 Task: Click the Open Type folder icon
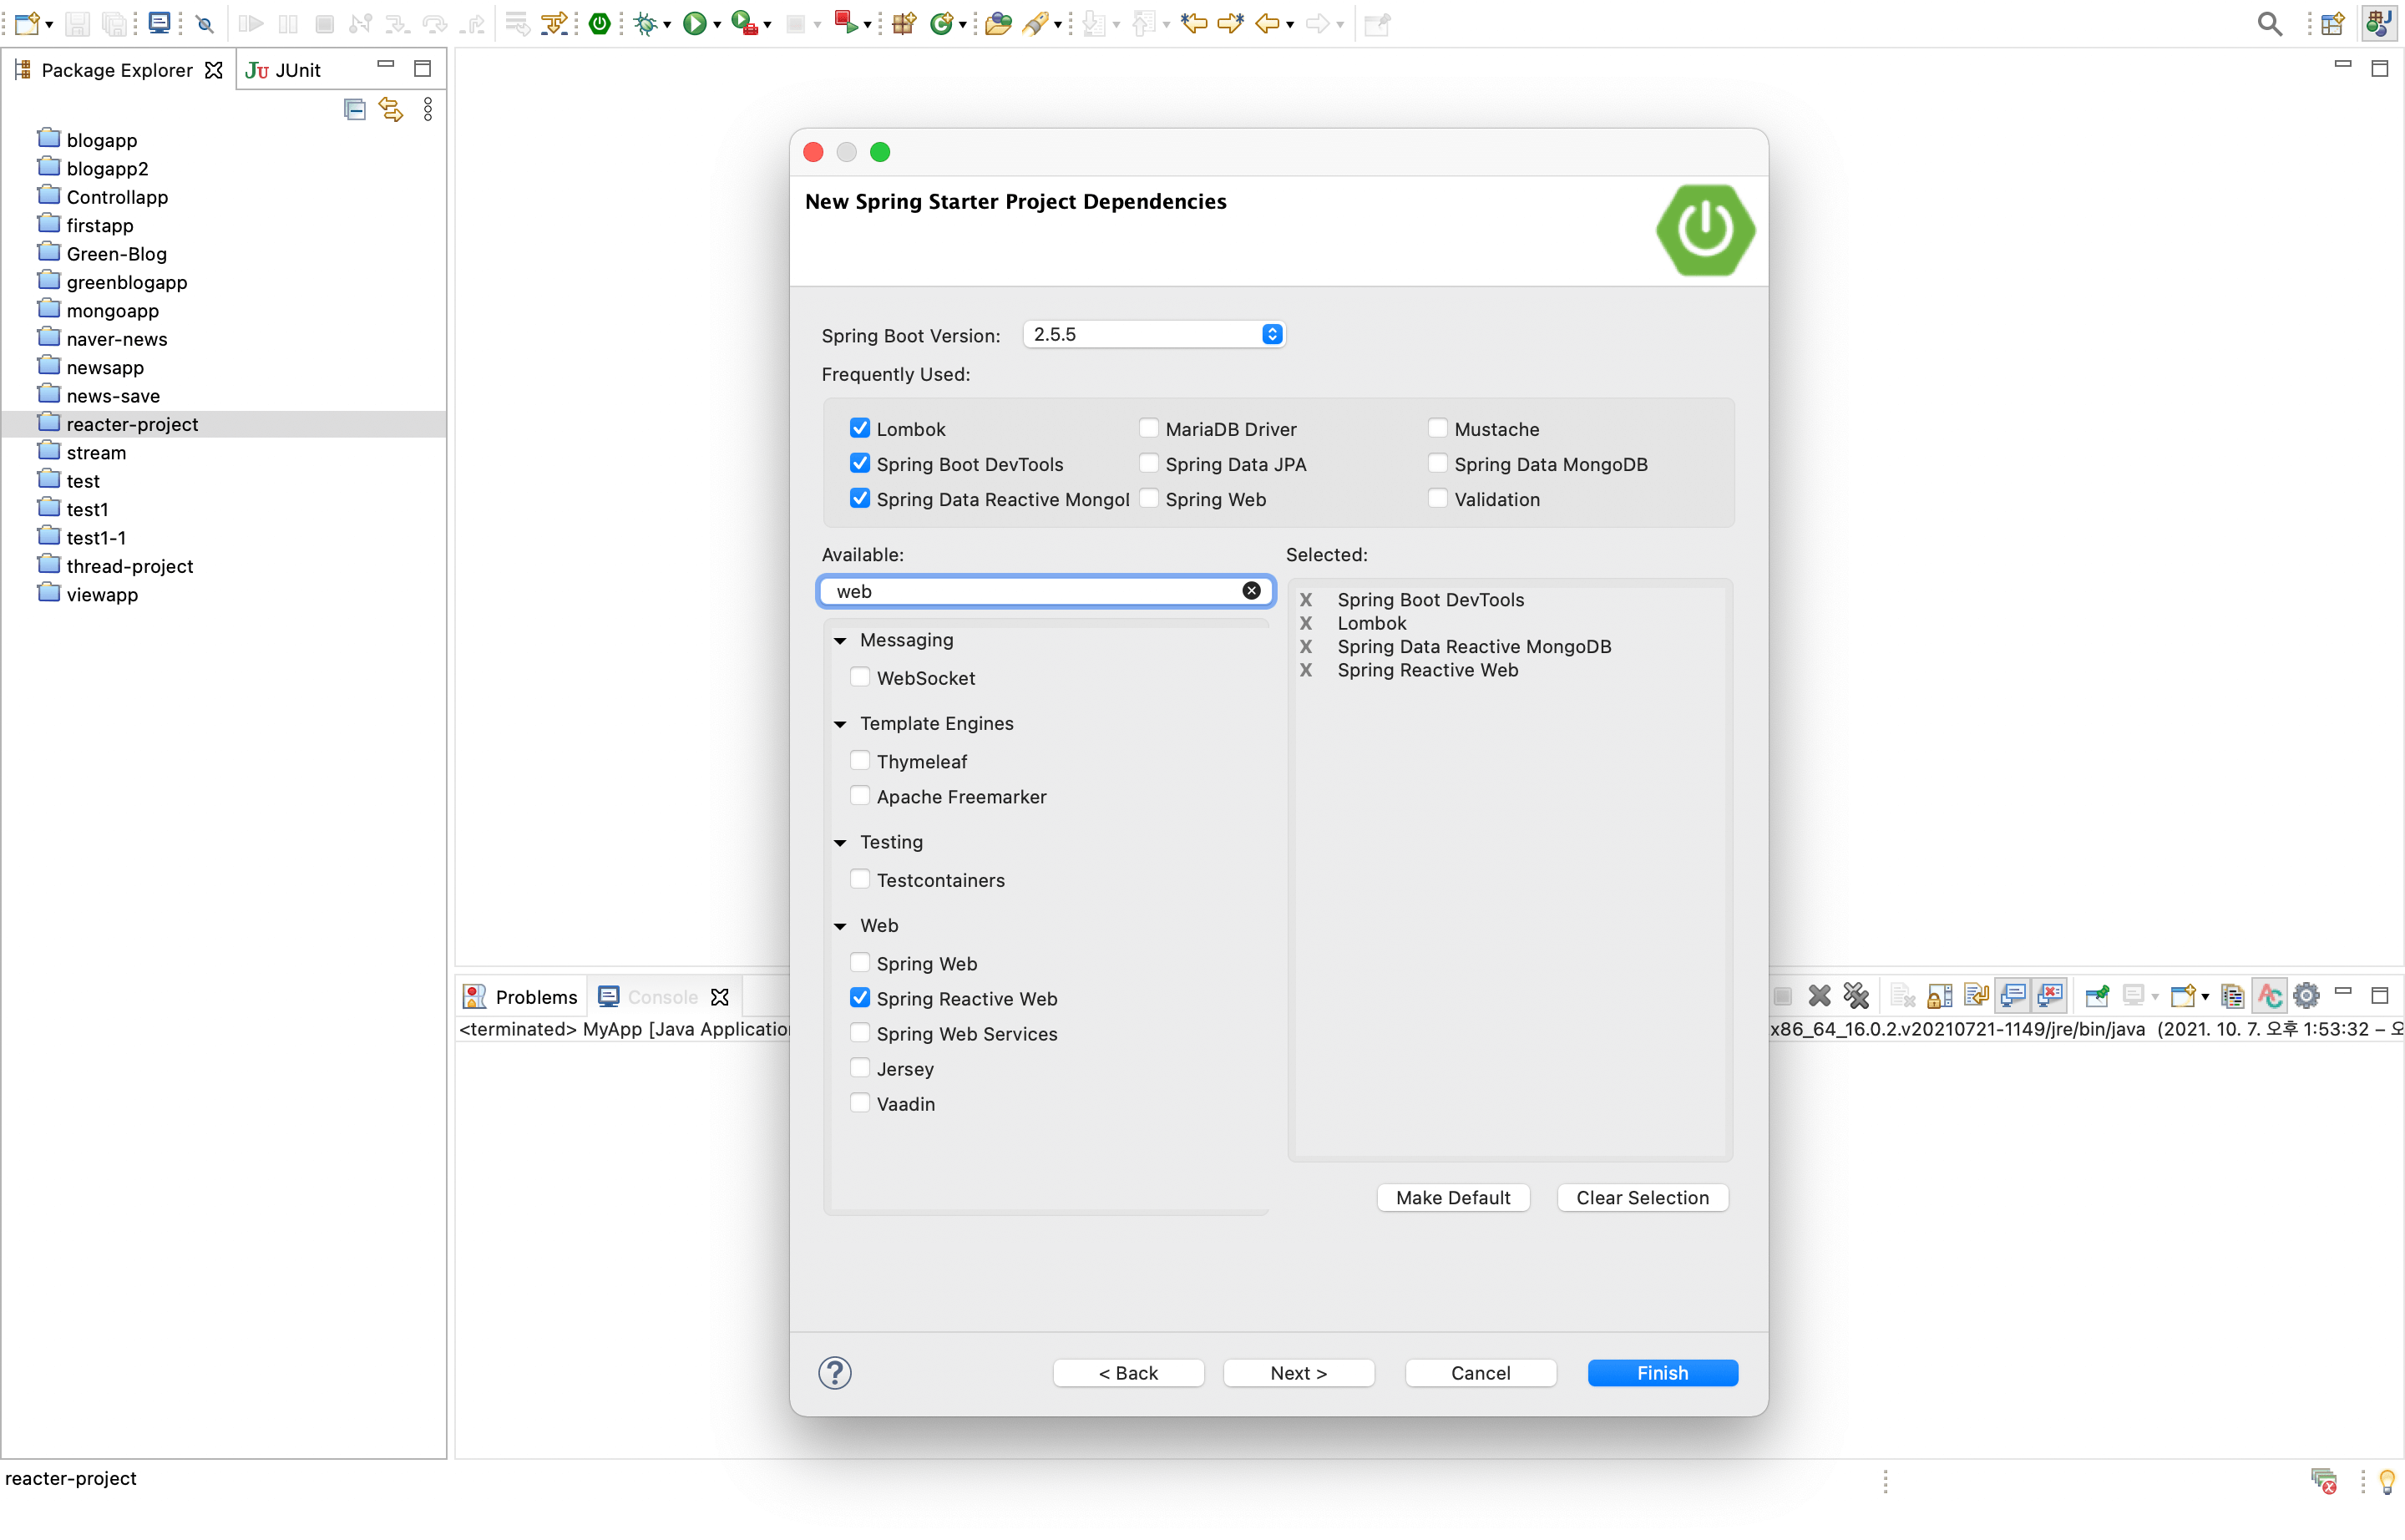[x=997, y=23]
